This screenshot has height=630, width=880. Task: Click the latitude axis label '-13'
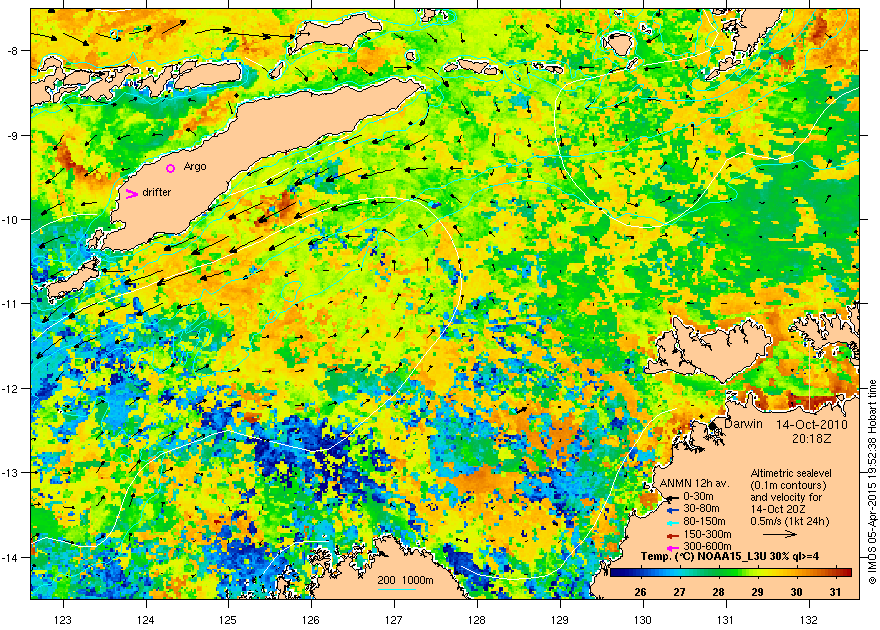click(10, 473)
